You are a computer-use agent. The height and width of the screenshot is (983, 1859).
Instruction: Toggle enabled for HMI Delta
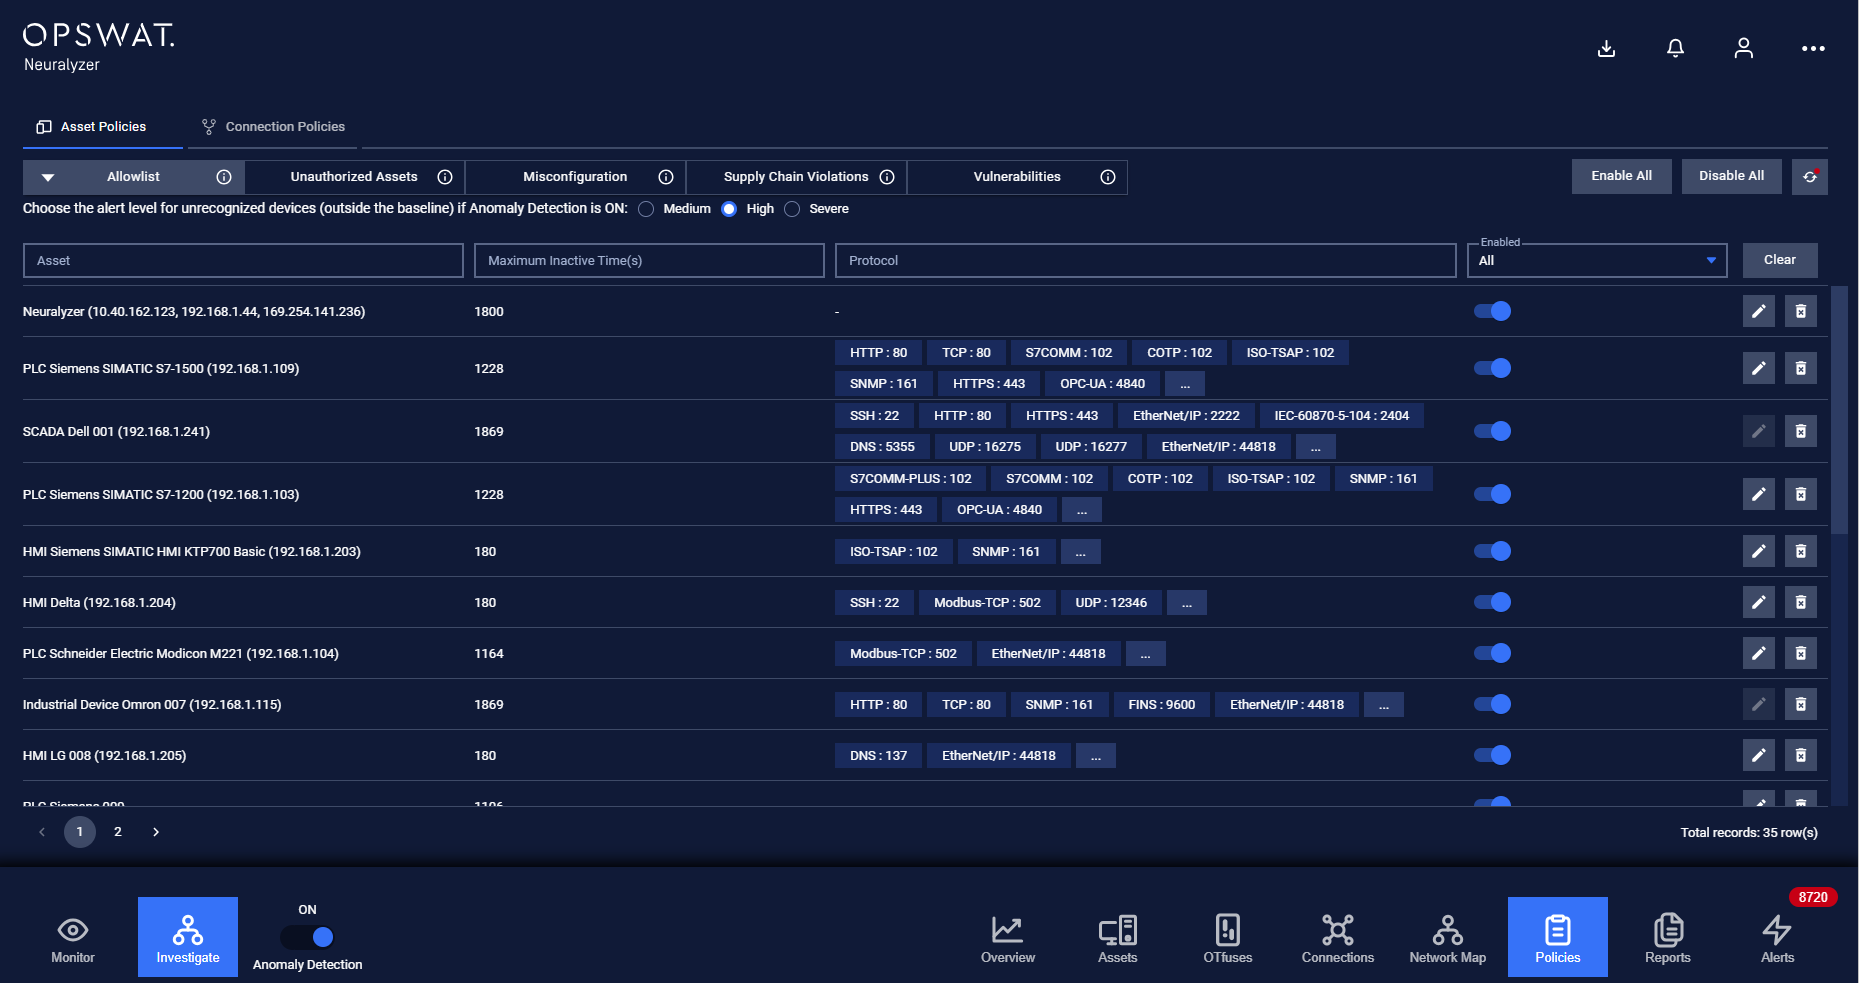(1492, 602)
